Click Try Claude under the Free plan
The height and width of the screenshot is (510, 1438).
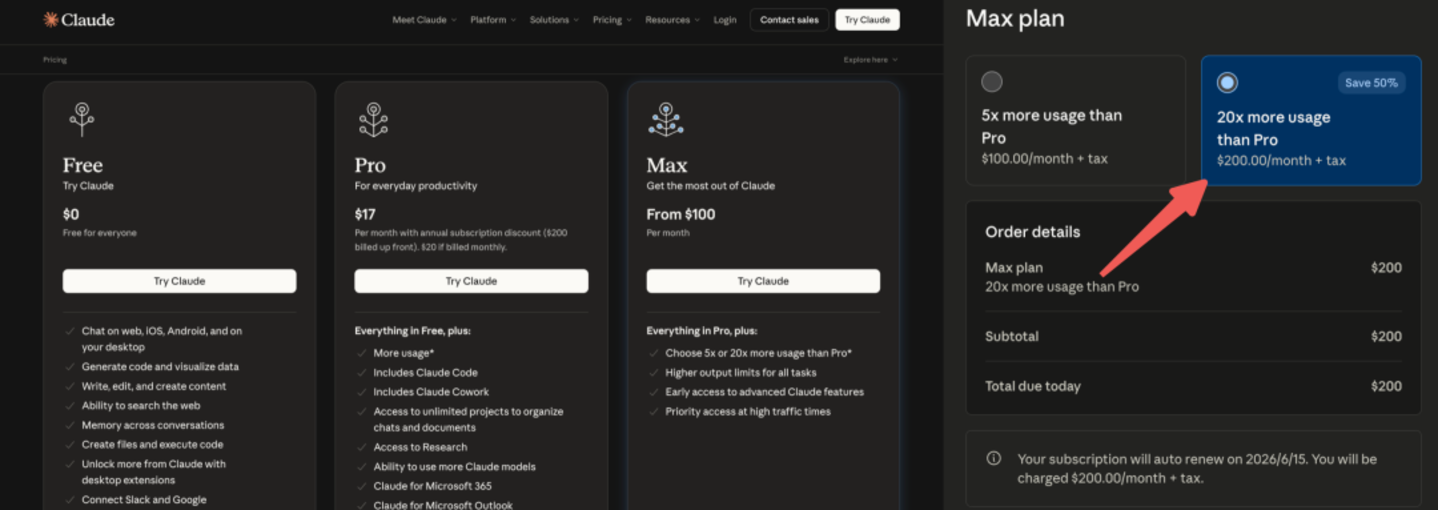[179, 281]
